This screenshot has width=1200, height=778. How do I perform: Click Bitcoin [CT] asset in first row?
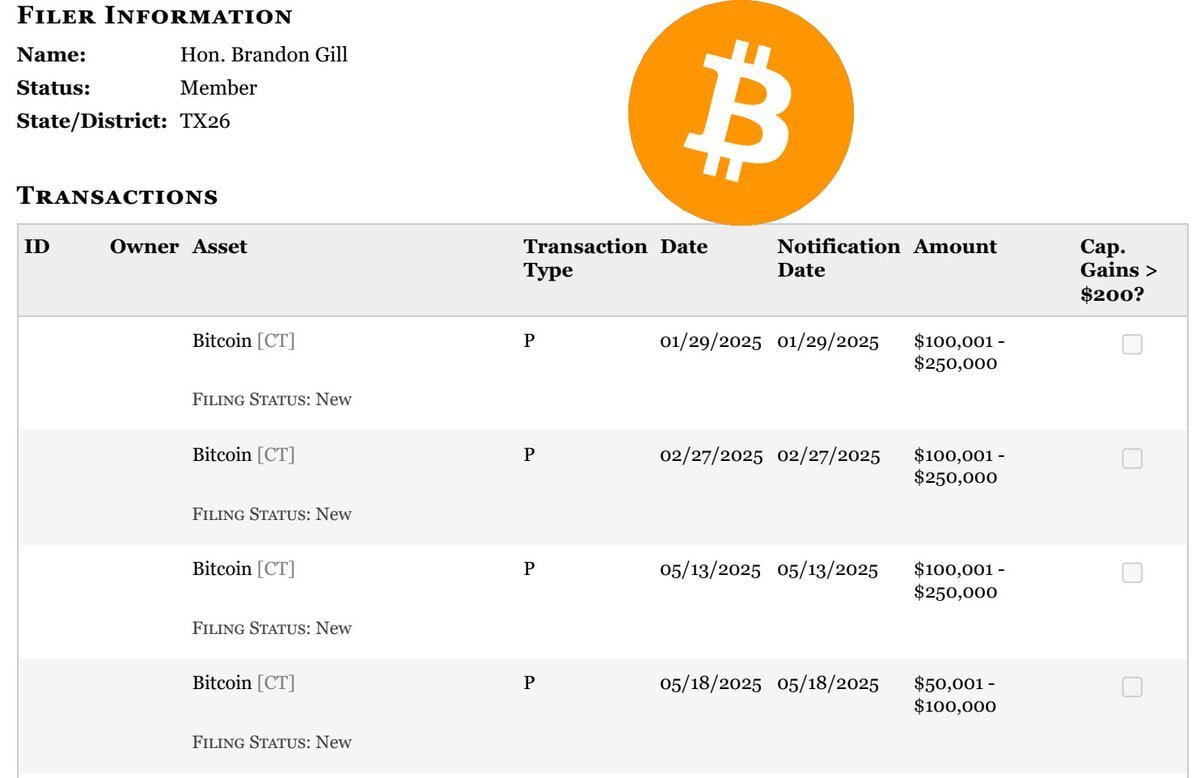(x=244, y=341)
